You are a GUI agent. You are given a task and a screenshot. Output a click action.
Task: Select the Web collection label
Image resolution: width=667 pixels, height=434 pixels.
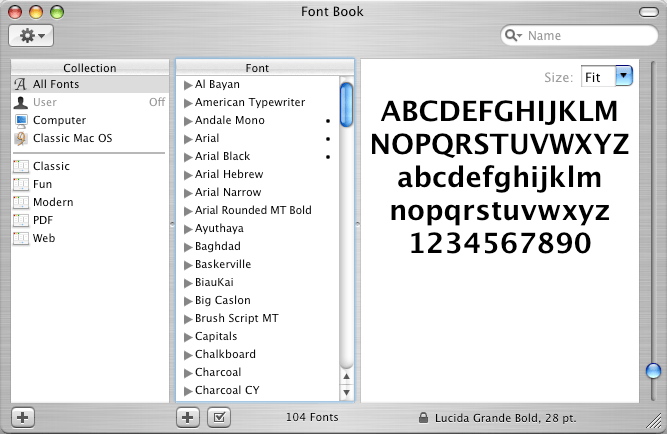click(44, 238)
